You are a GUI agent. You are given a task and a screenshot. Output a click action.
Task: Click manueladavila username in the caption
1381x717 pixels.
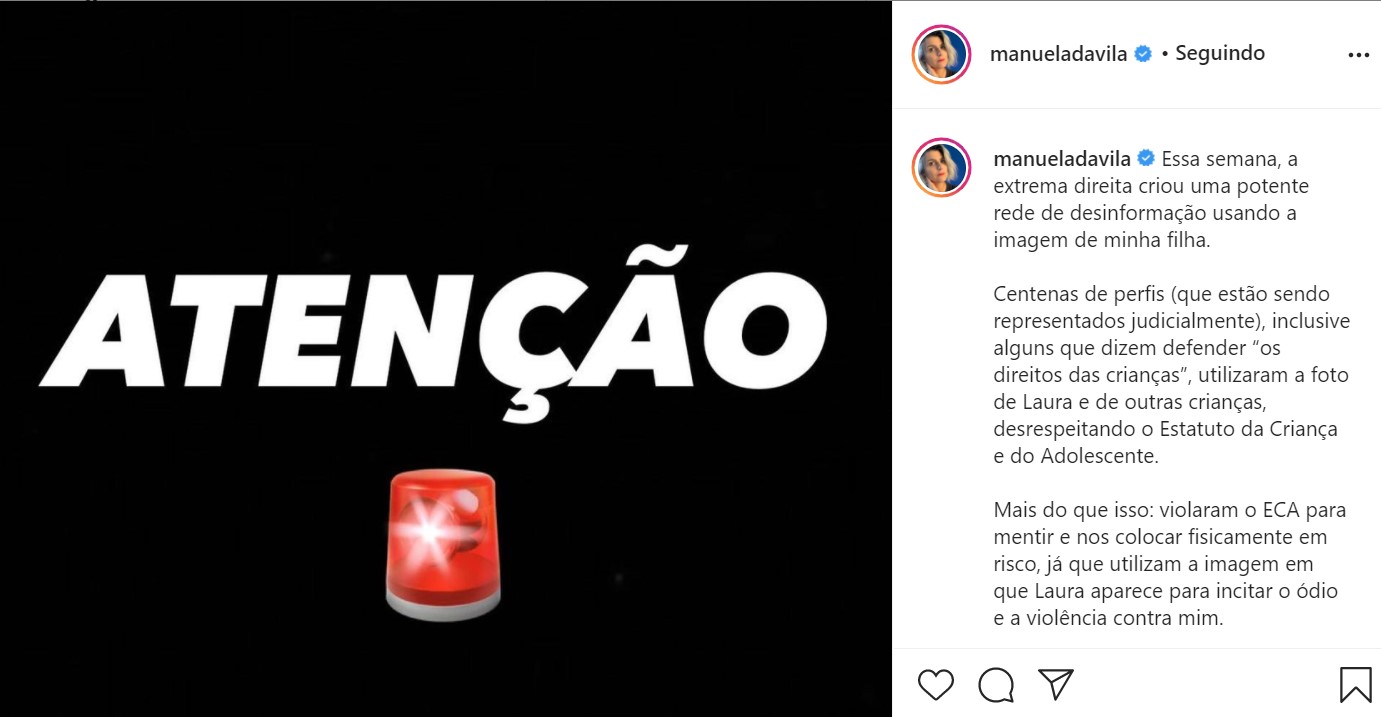[1063, 159]
